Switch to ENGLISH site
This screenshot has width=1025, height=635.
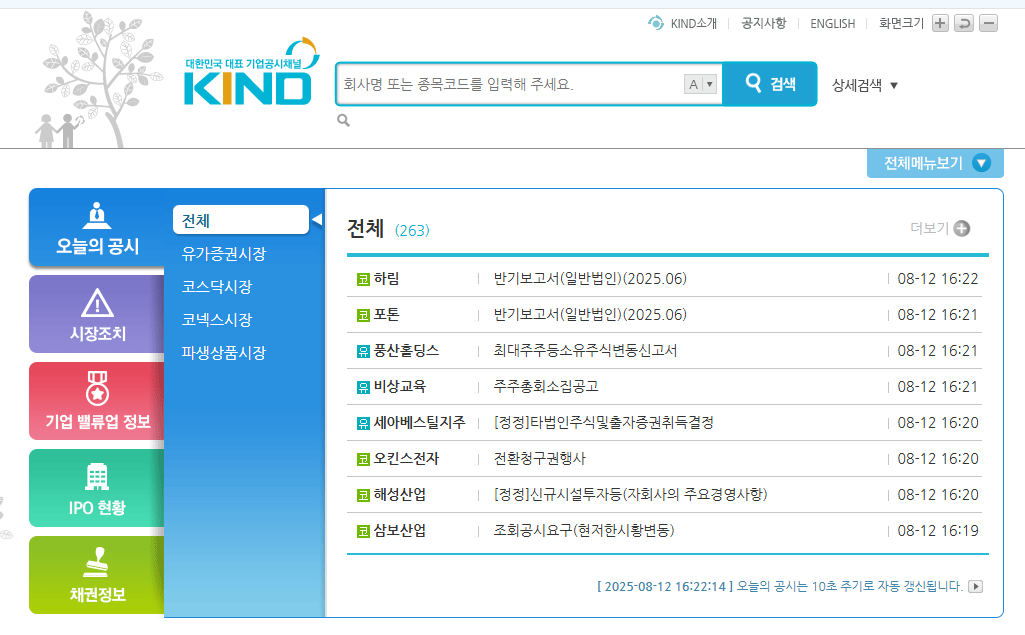(x=833, y=24)
